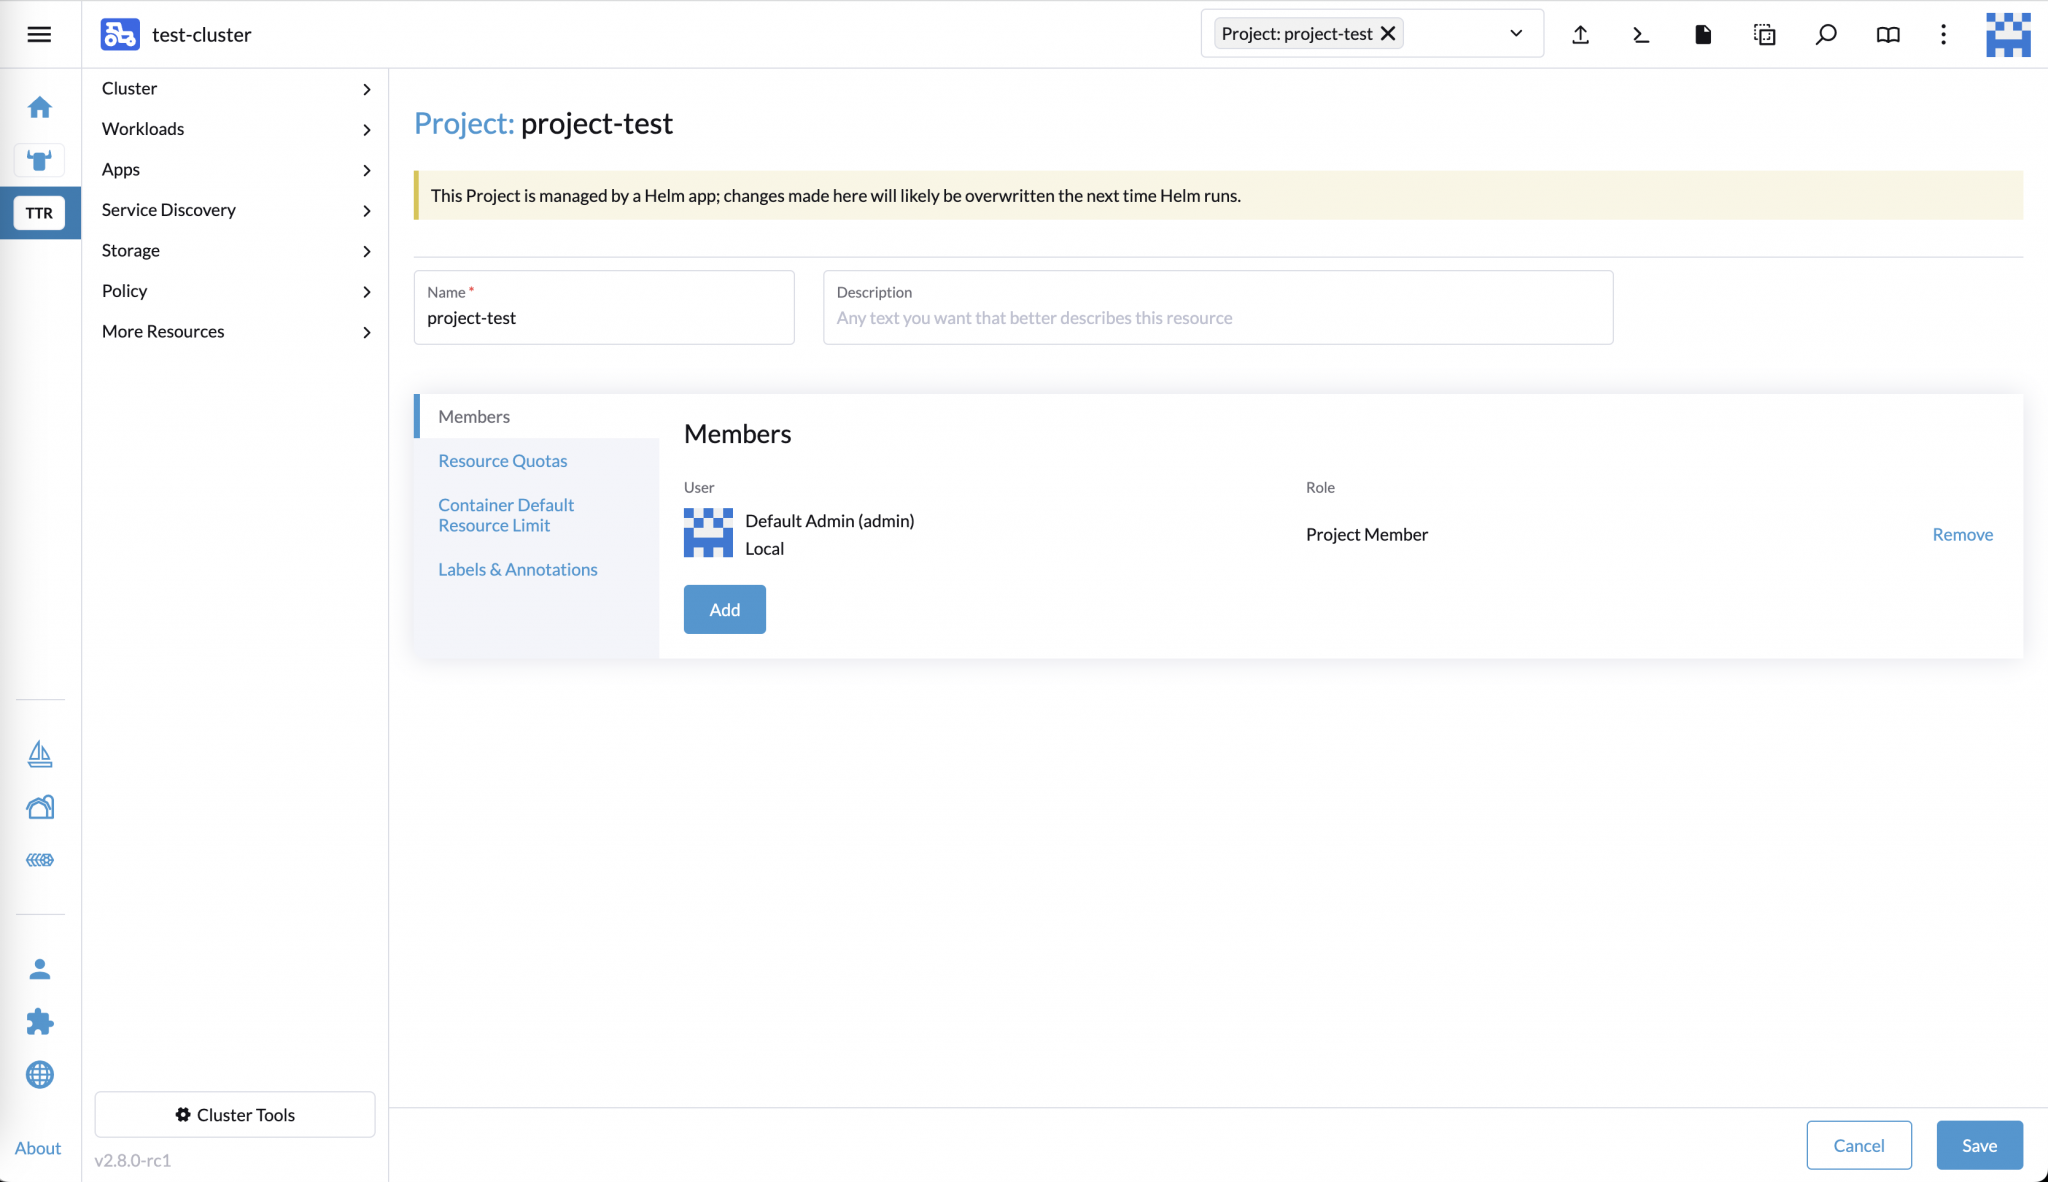Open the kubectl shell icon
This screenshot has width=2048, height=1182.
(1641, 34)
